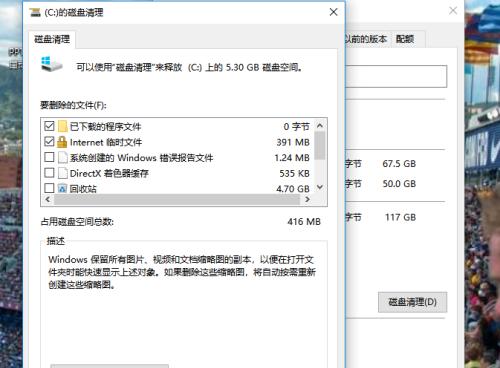This screenshot has height=368, width=500.
Task: Select the 回收站 row text
Action: click(83, 189)
